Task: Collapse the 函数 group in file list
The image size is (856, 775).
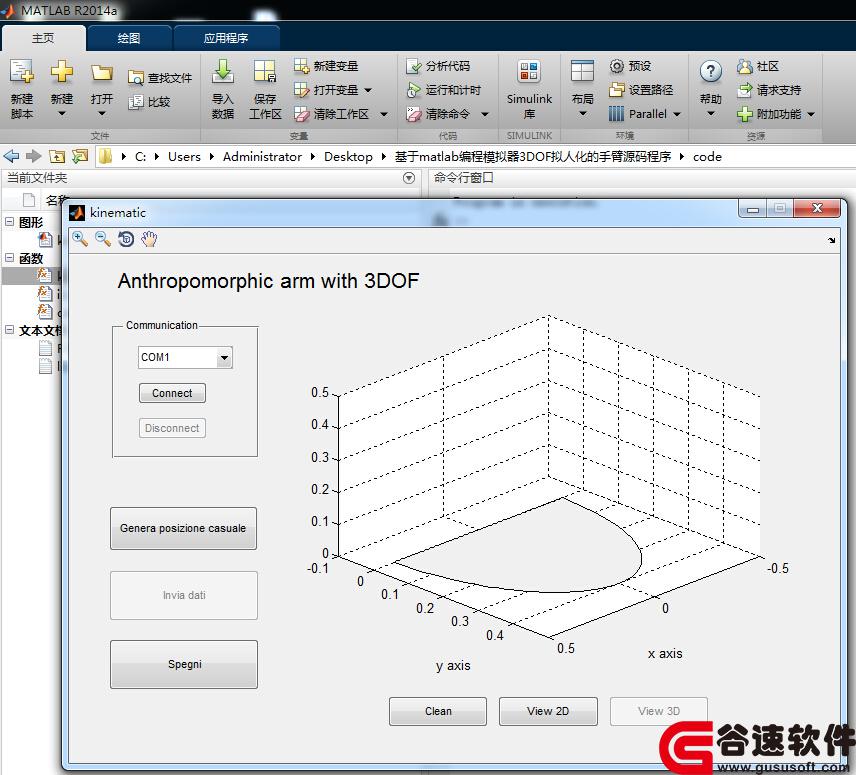Action: pyautogui.click(x=10, y=258)
